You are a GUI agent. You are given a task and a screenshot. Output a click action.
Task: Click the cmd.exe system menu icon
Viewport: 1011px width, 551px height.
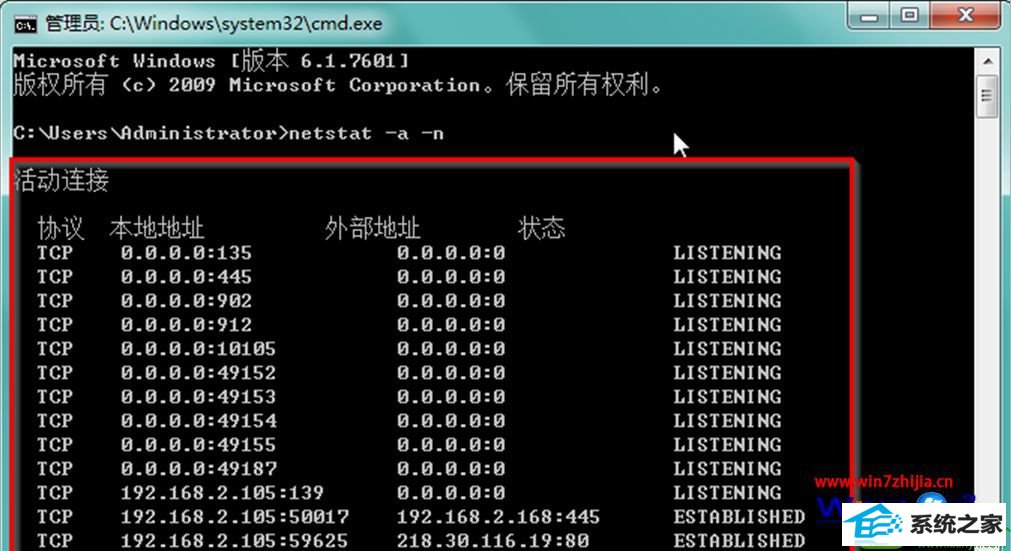click(x=26, y=24)
